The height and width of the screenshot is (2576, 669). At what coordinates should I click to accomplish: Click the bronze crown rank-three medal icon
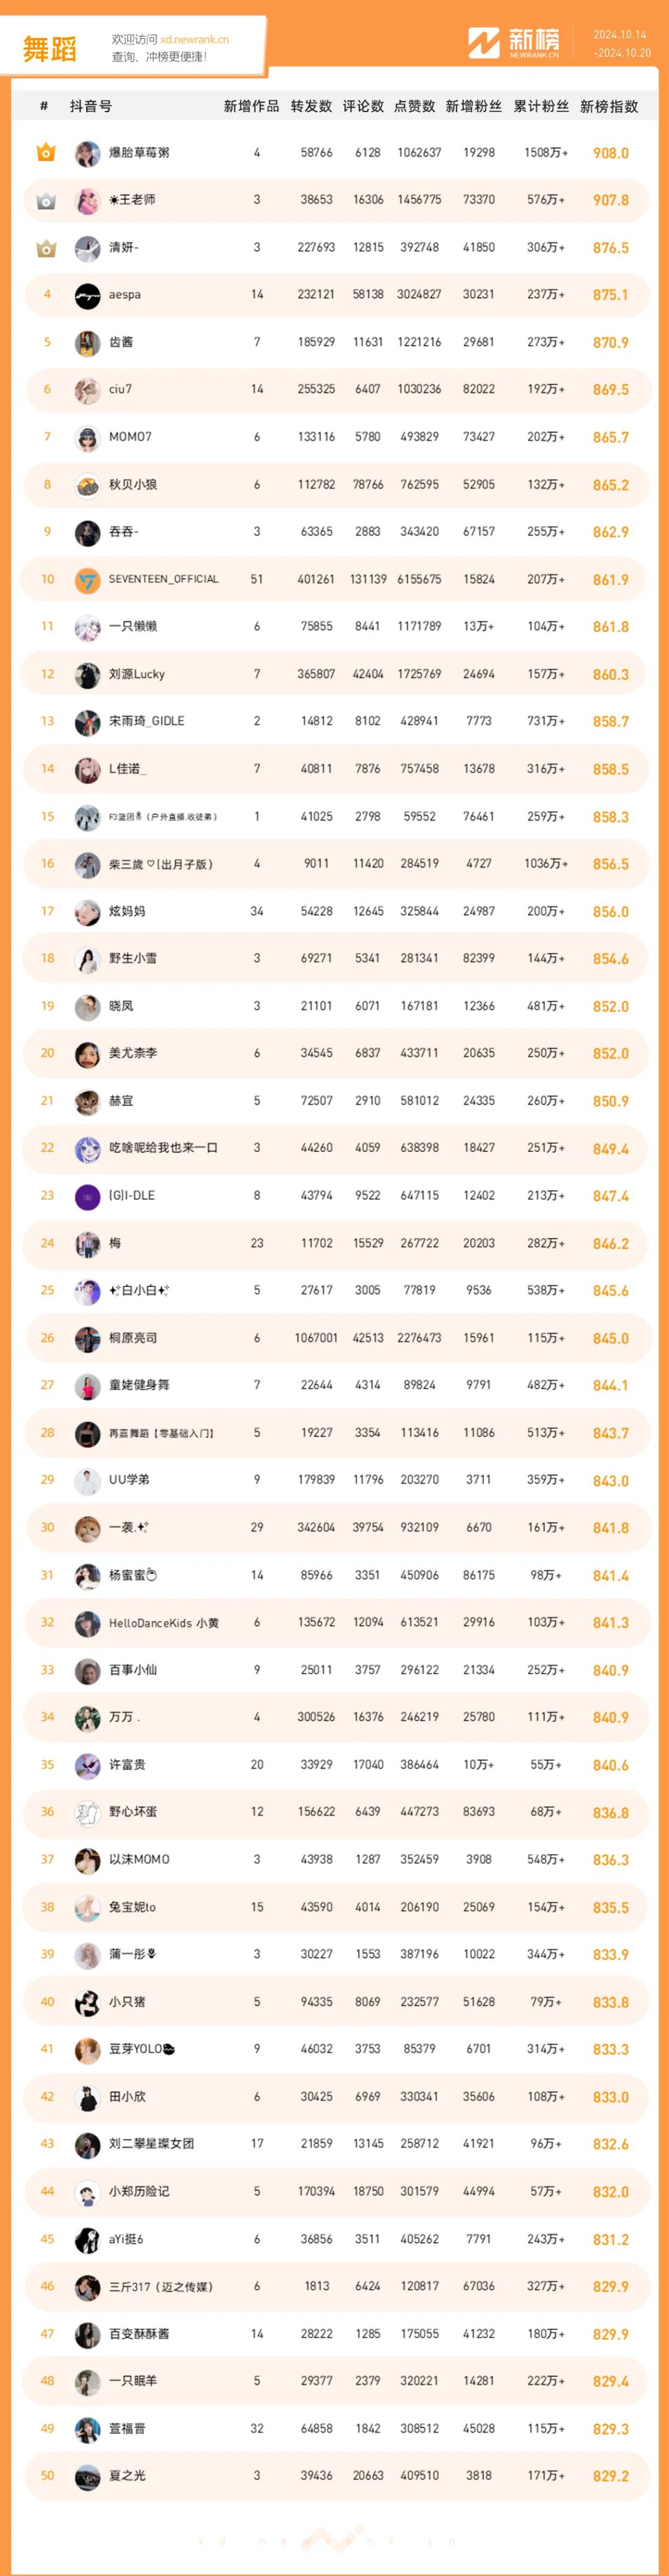(x=46, y=248)
